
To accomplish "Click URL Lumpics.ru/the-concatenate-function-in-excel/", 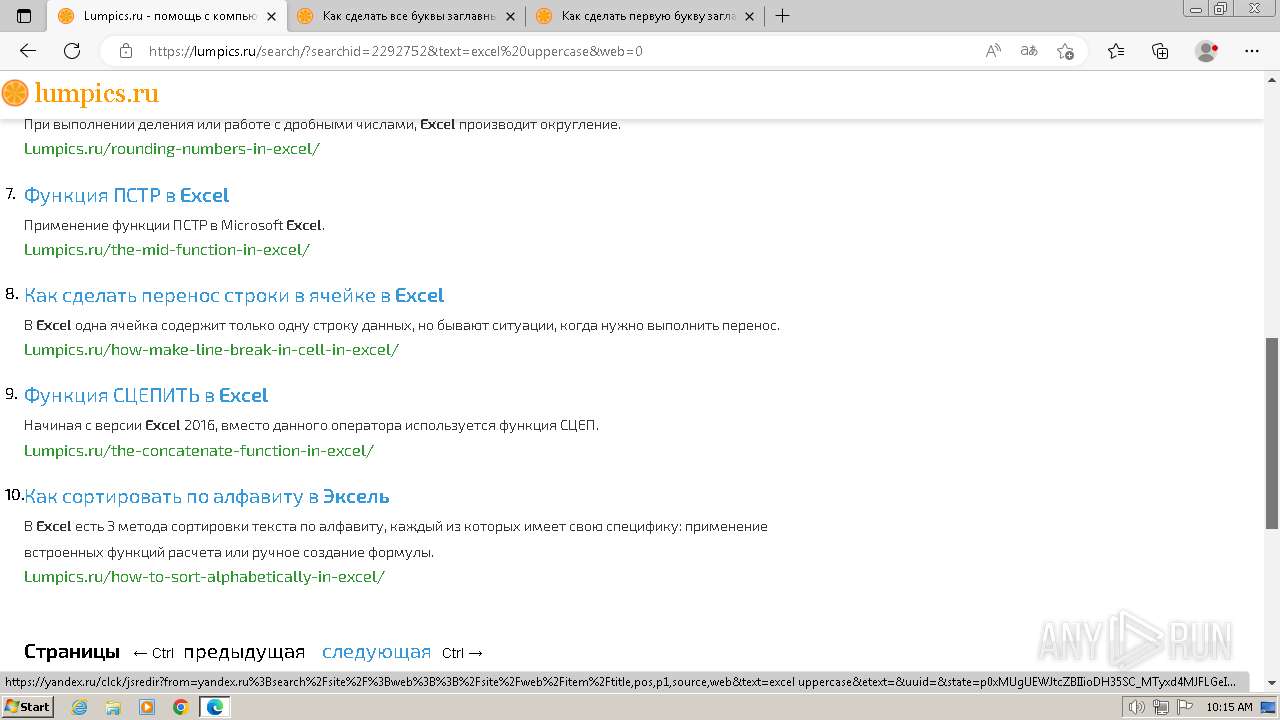I will [x=199, y=451].
